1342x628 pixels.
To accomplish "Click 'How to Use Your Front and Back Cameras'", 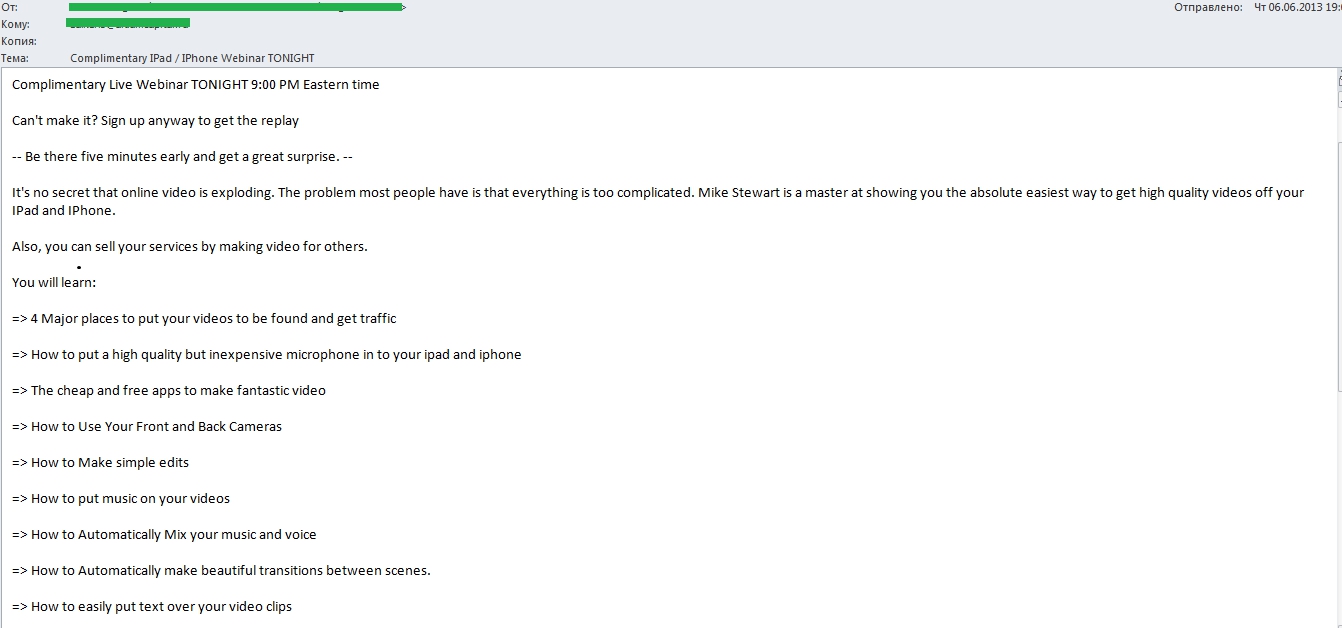I will [147, 427].
